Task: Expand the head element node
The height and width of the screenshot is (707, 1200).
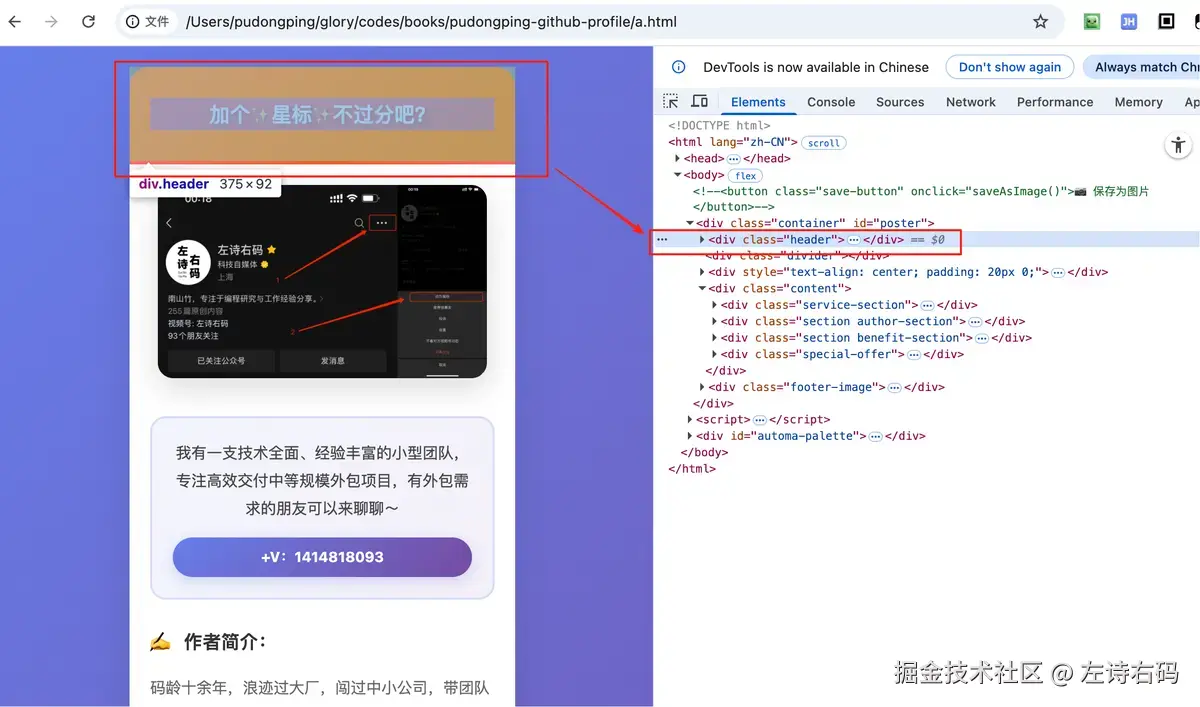Action: pos(678,159)
